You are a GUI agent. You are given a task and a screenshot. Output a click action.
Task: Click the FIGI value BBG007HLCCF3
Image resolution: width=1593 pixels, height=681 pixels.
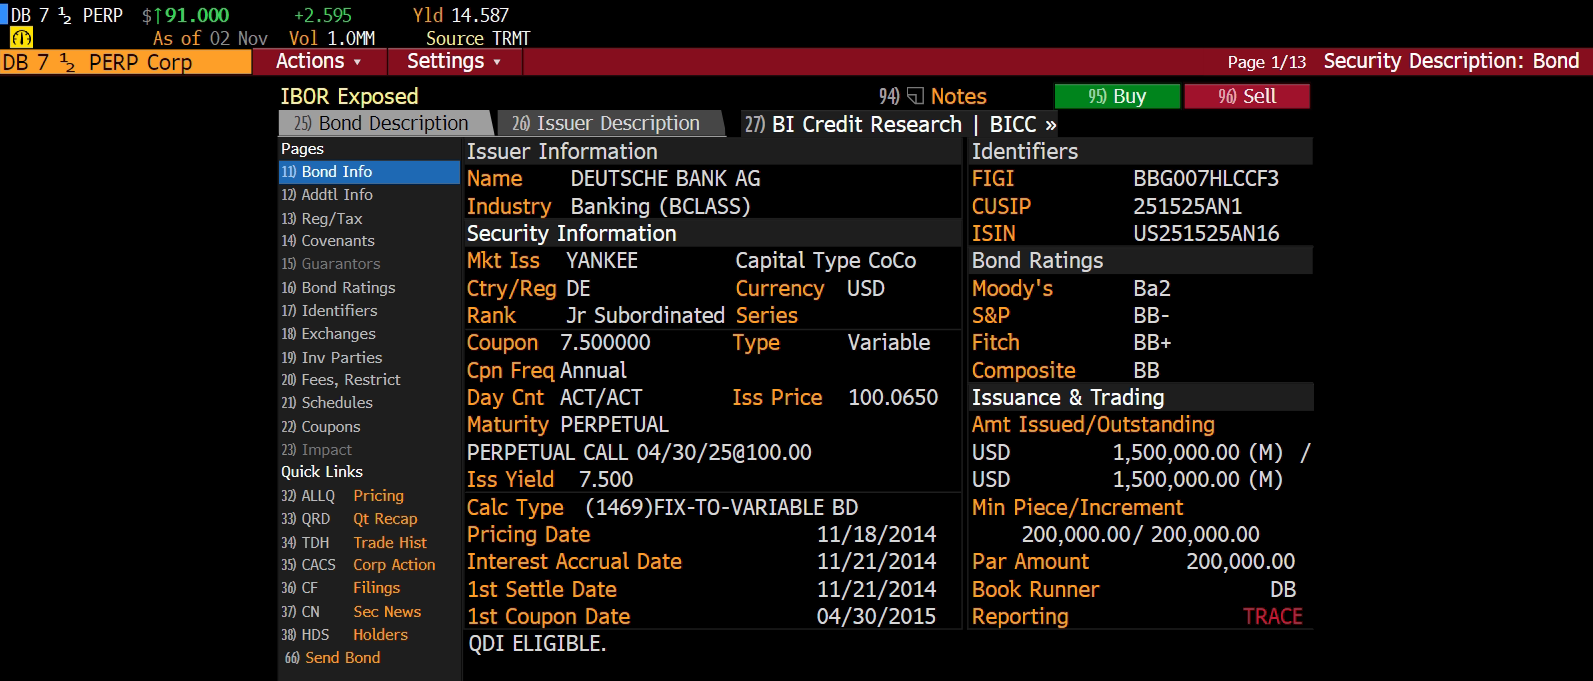tap(1206, 179)
